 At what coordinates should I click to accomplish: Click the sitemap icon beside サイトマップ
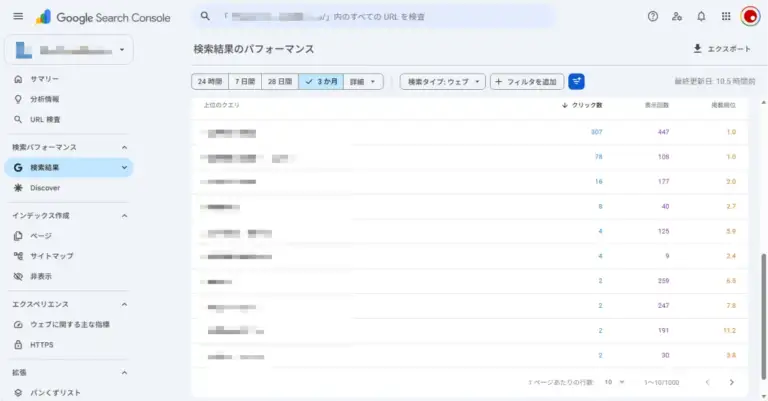tap(18, 256)
